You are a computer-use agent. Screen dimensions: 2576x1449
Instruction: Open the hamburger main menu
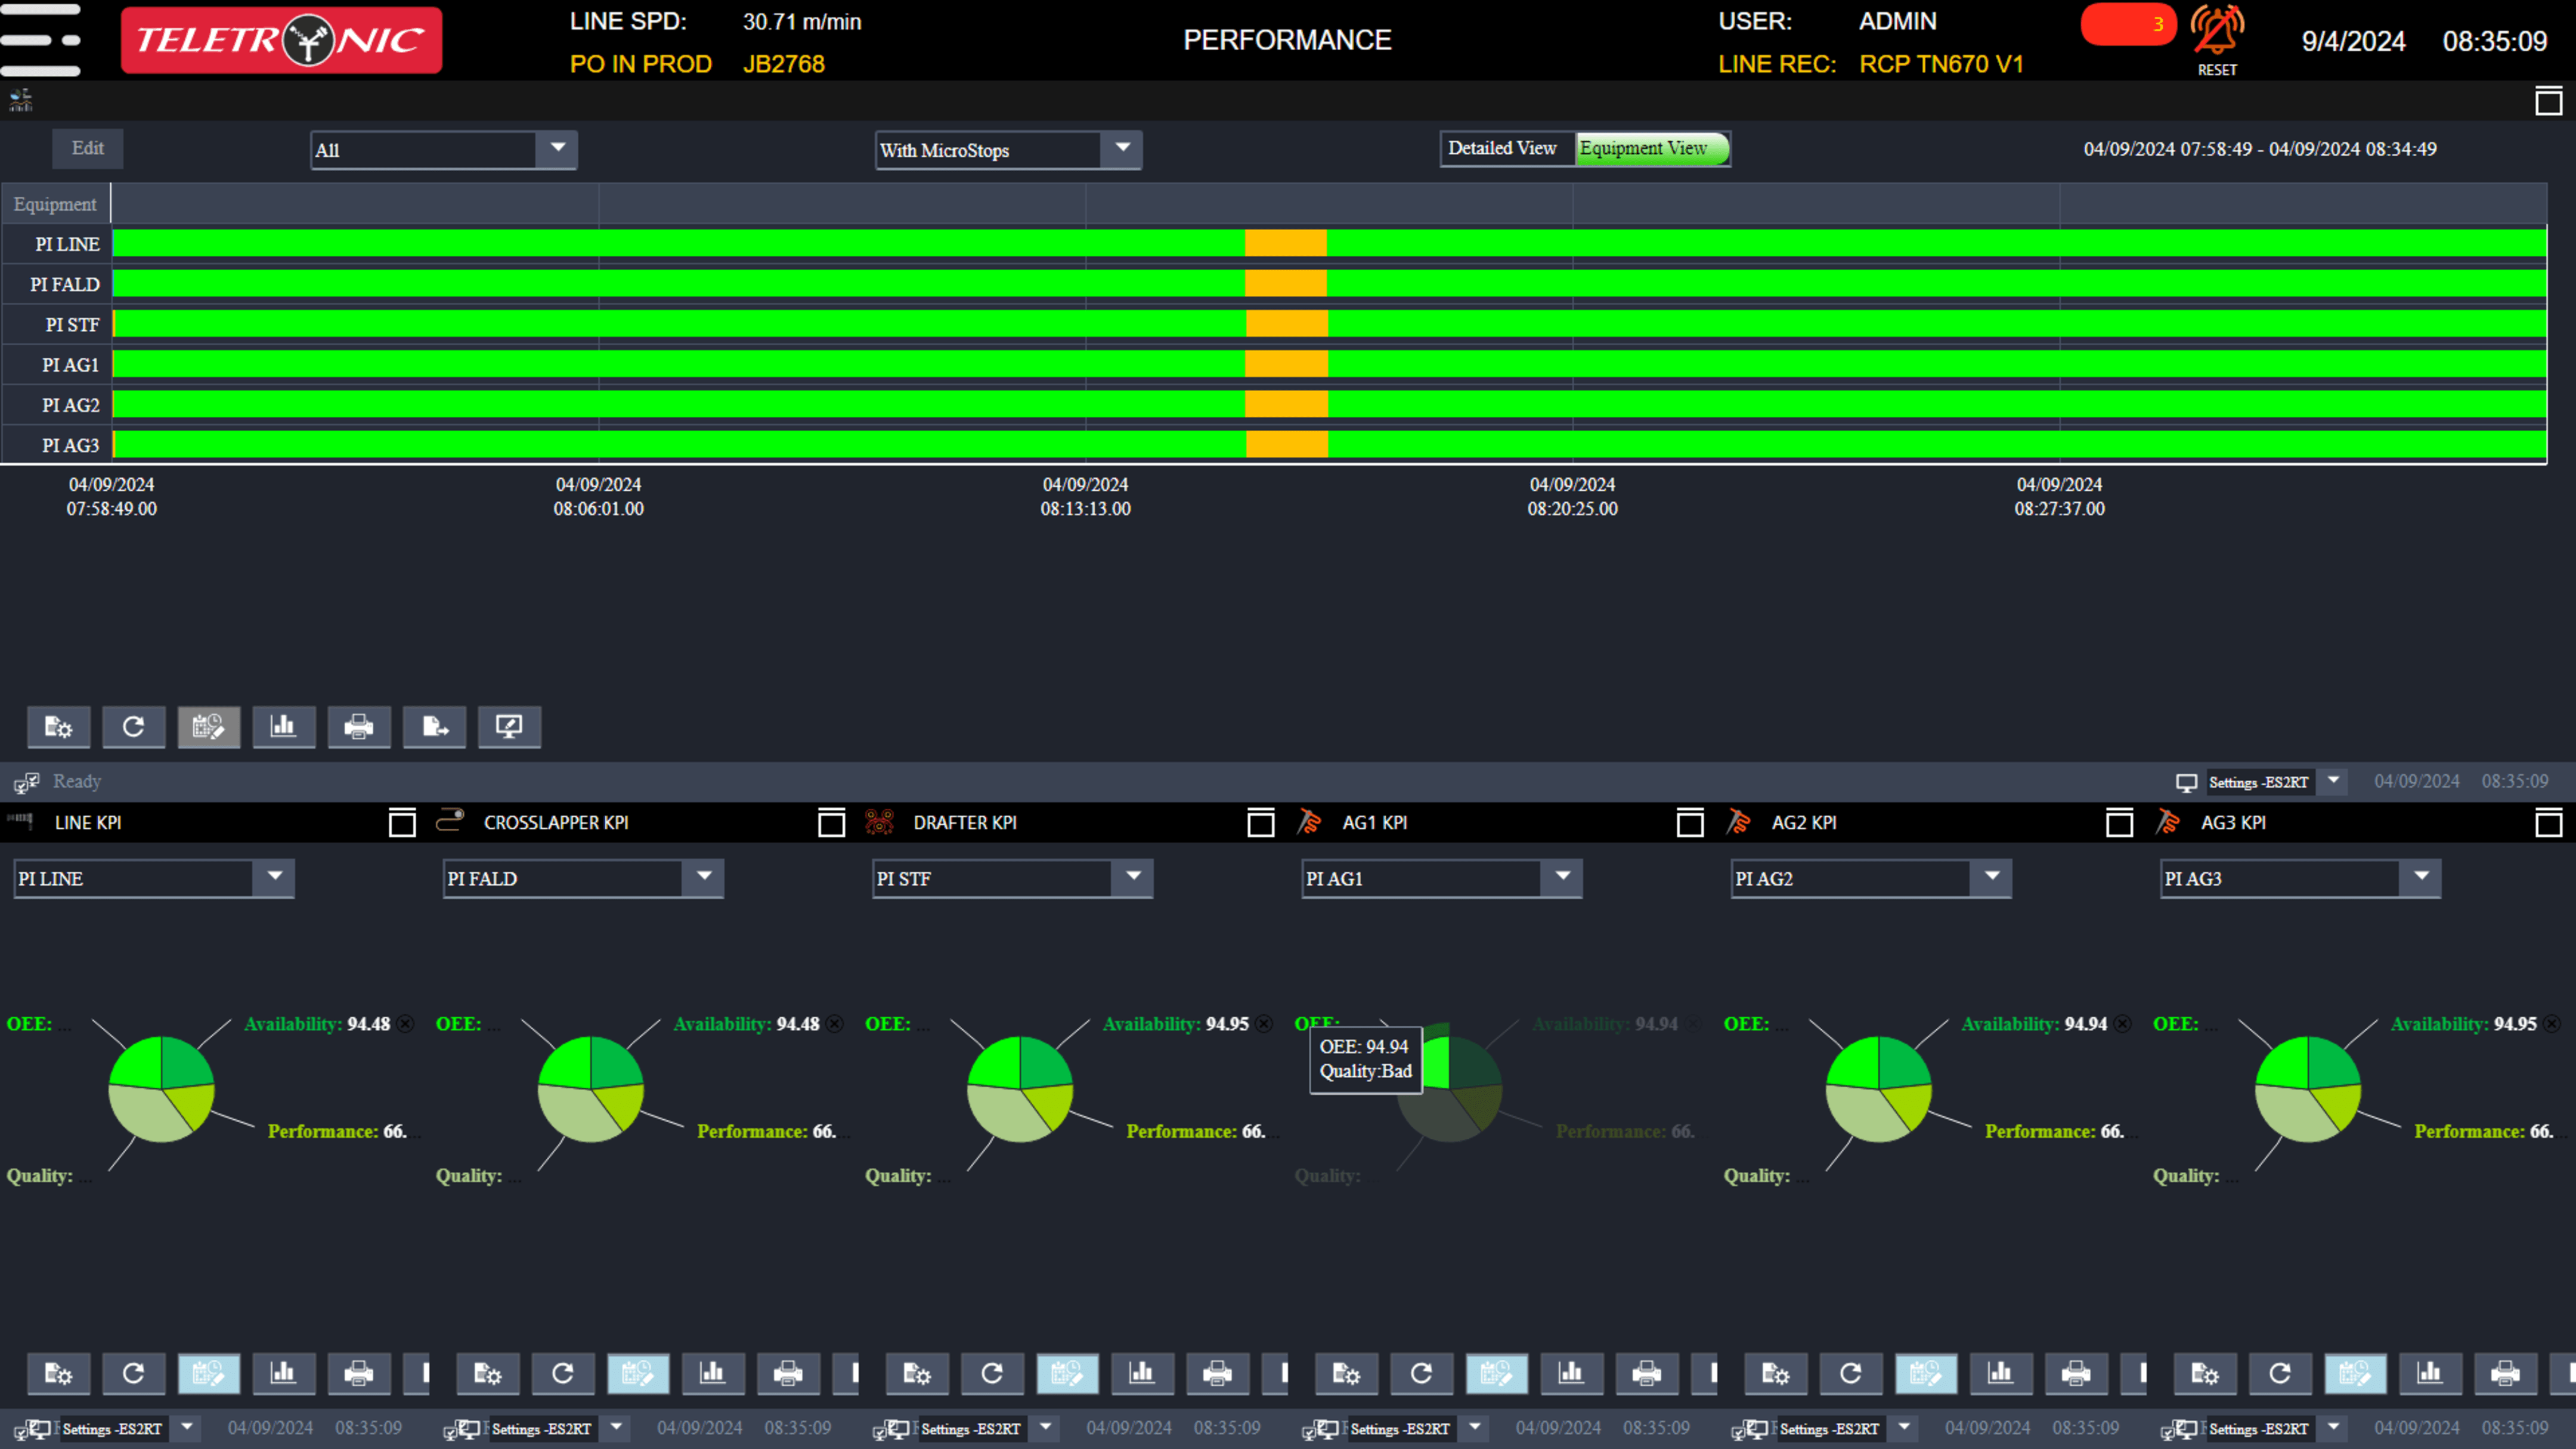[x=40, y=40]
